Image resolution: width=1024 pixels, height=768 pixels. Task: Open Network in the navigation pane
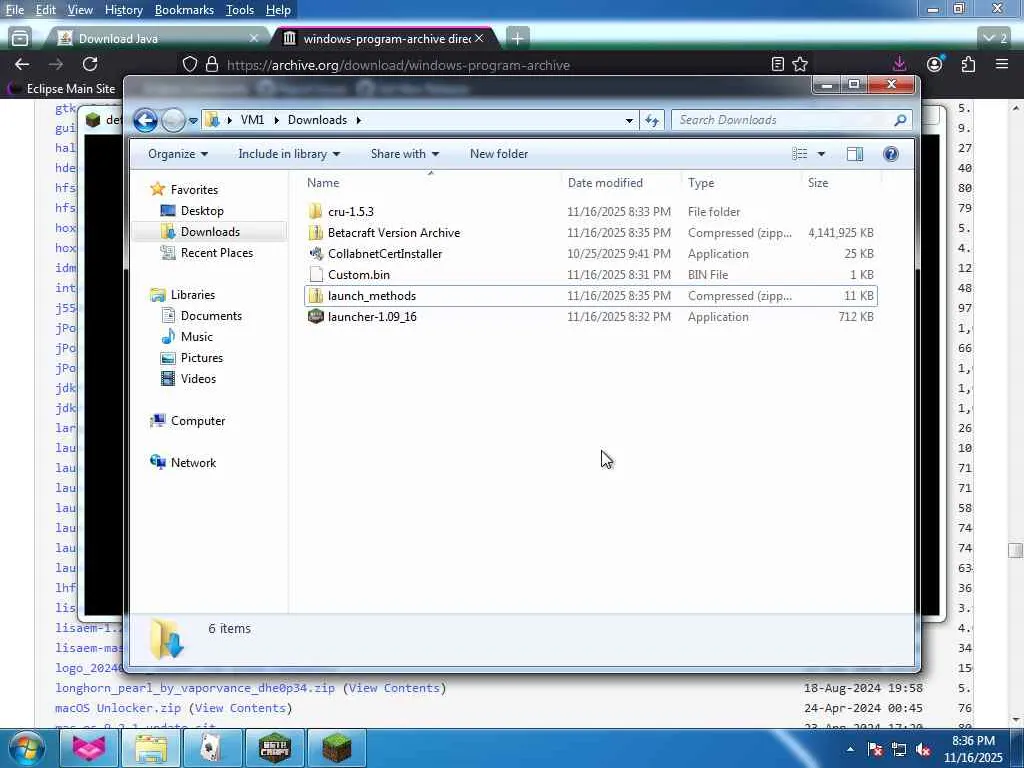pyautogui.click(x=193, y=462)
